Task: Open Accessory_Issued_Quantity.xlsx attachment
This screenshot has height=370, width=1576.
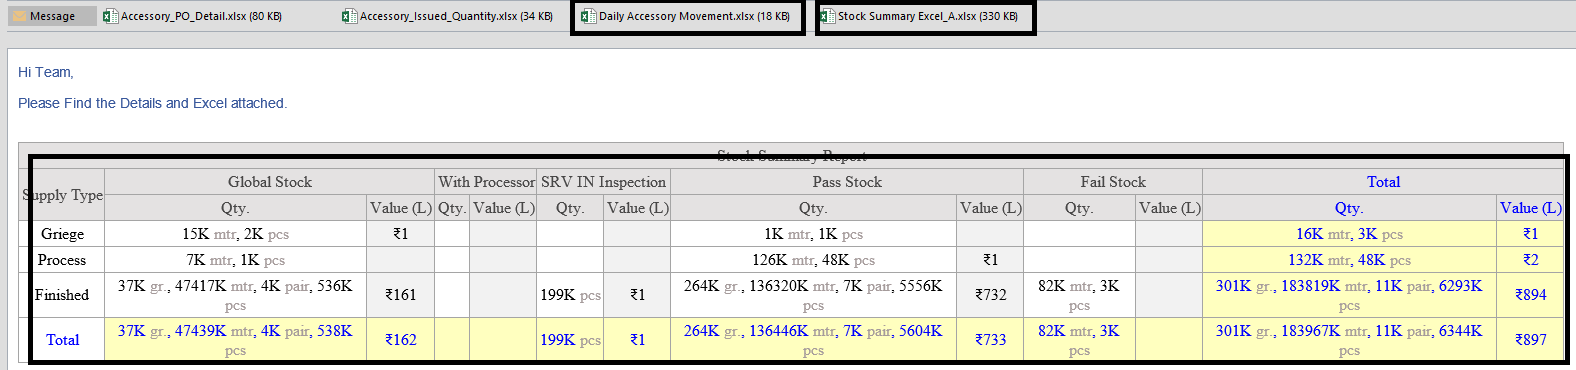Action: pyautogui.click(x=447, y=16)
